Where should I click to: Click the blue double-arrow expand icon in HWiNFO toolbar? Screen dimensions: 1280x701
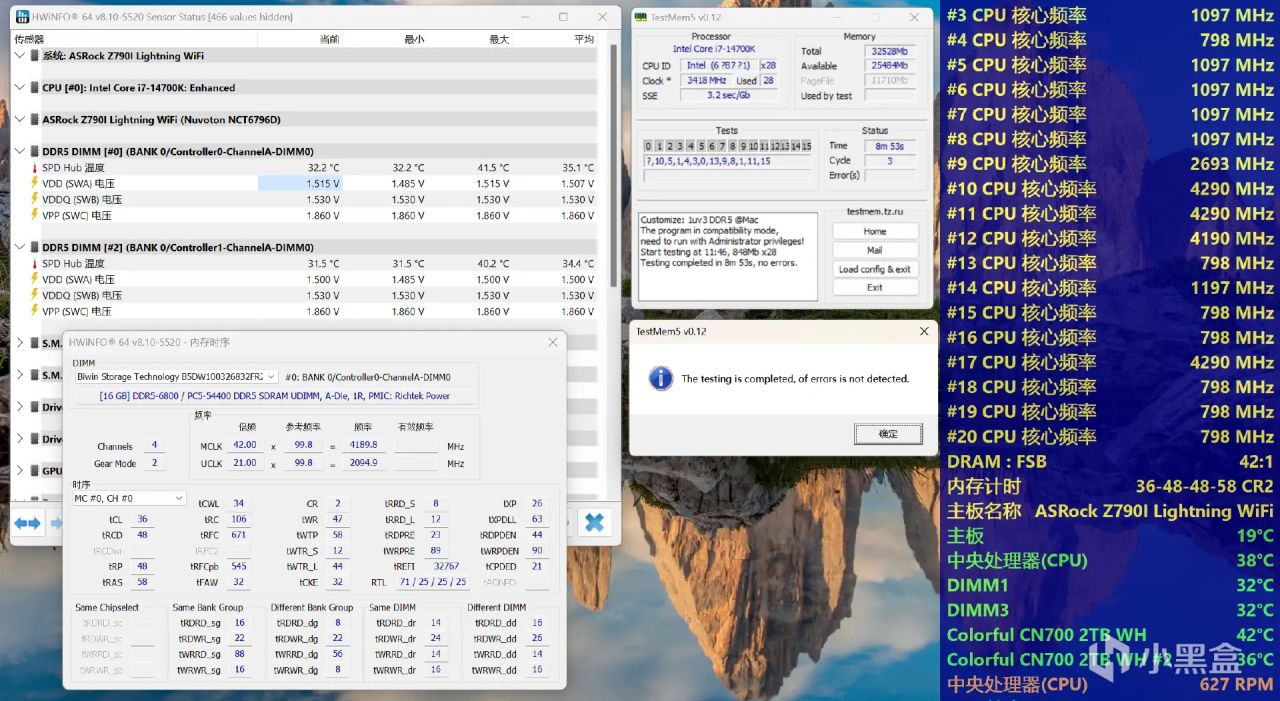click(x=27, y=523)
